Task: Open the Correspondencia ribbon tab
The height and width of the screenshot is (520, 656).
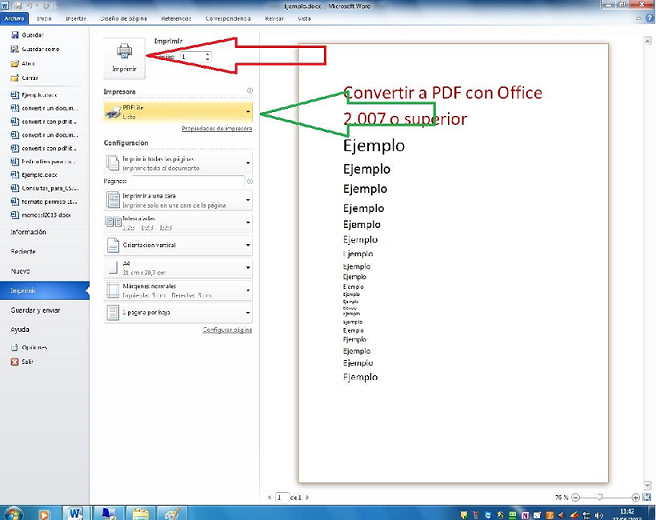Action: click(x=228, y=19)
